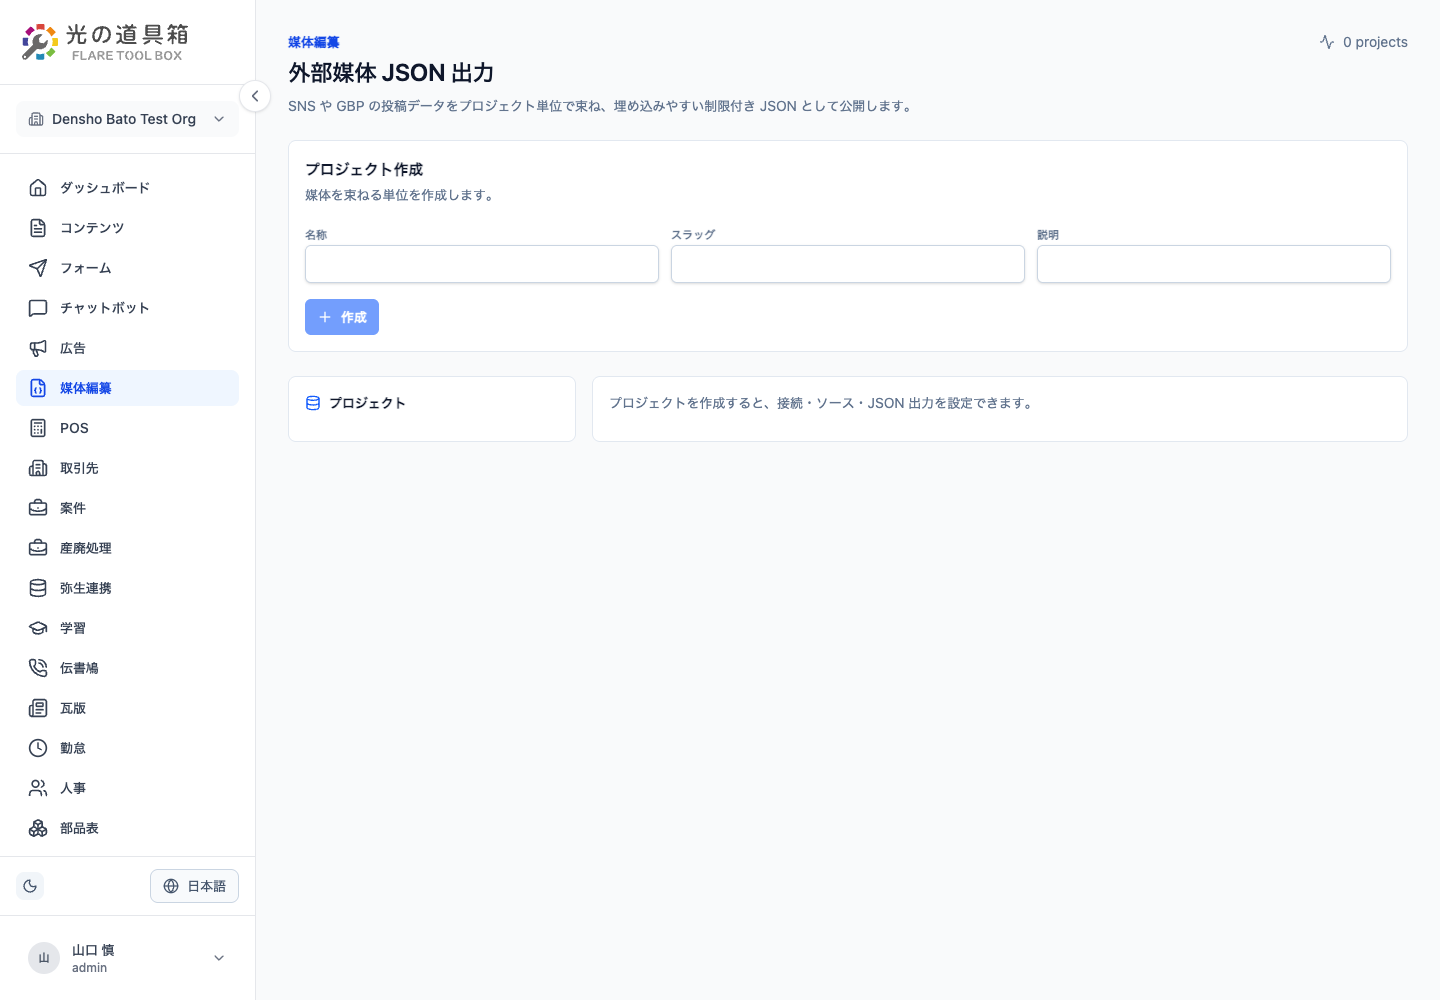The image size is (1440, 1000).
Task: Open 産廃処理 from the sidebar
Action: [127, 548]
